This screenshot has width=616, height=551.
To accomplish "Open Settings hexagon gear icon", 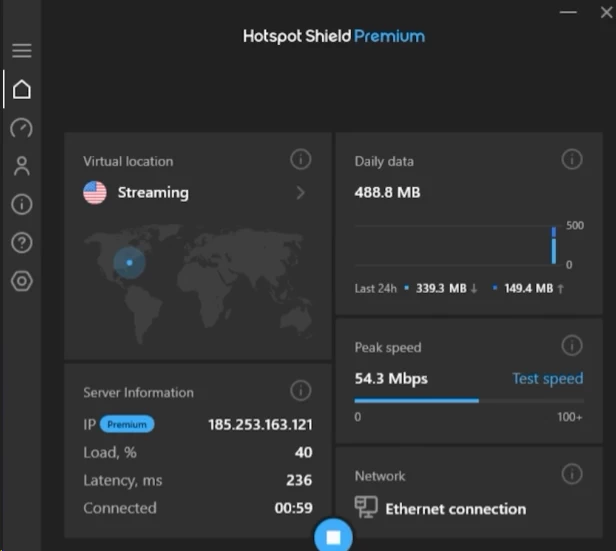I will [x=22, y=281].
